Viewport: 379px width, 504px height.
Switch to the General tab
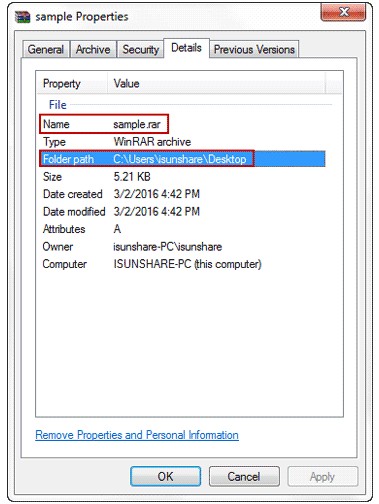[x=46, y=49]
